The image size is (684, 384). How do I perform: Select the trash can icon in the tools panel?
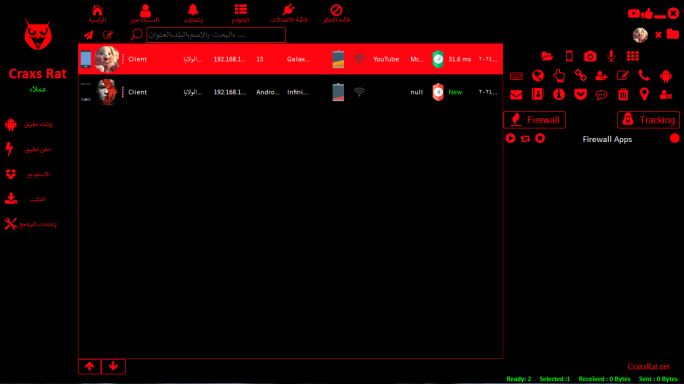click(x=623, y=94)
